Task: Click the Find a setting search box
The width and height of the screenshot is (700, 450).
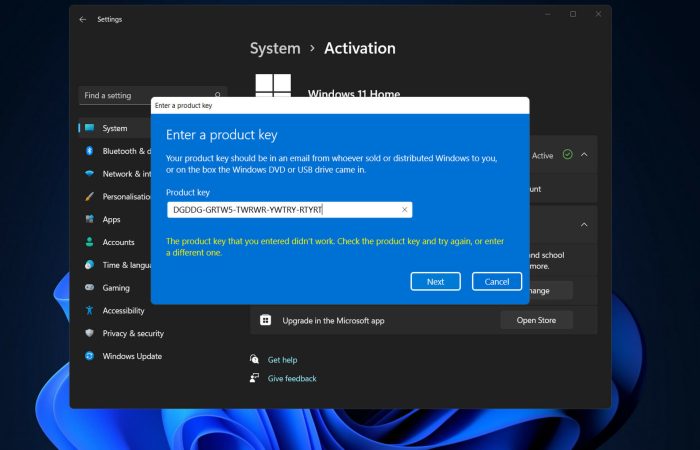Action: click(153, 95)
